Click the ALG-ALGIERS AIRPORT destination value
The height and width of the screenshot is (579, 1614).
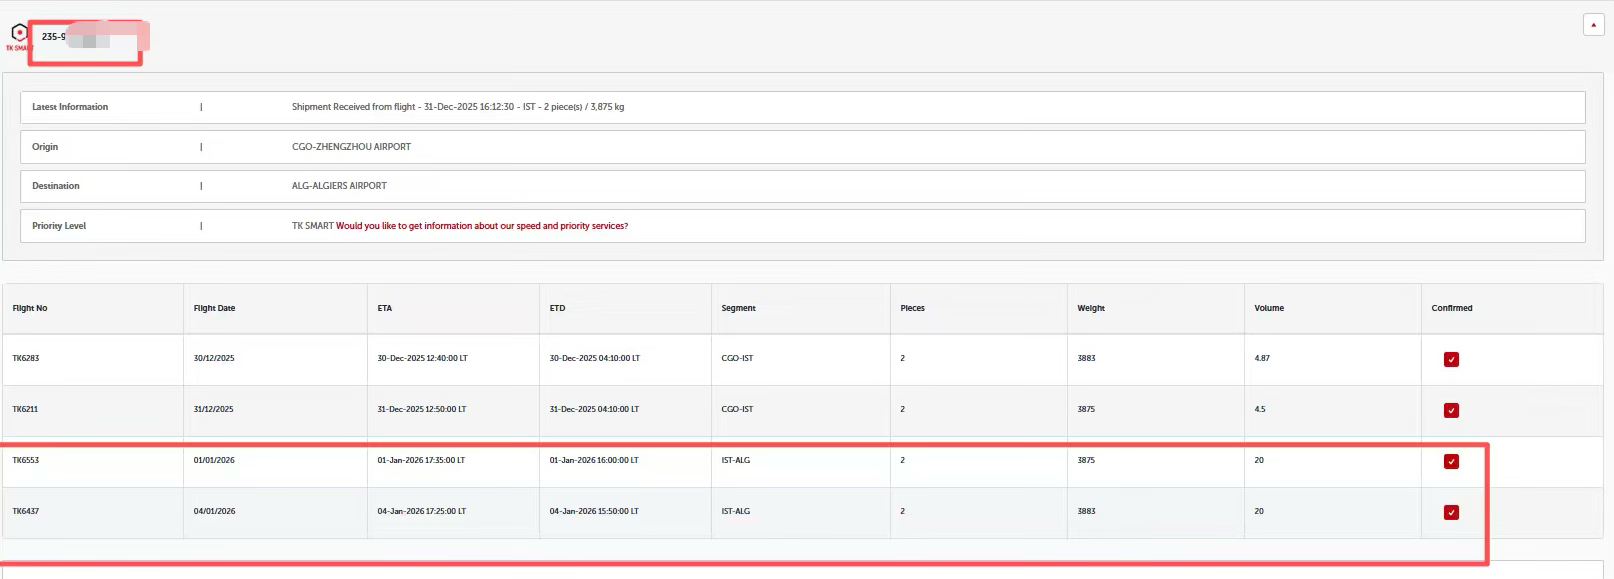click(x=339, y=186)
